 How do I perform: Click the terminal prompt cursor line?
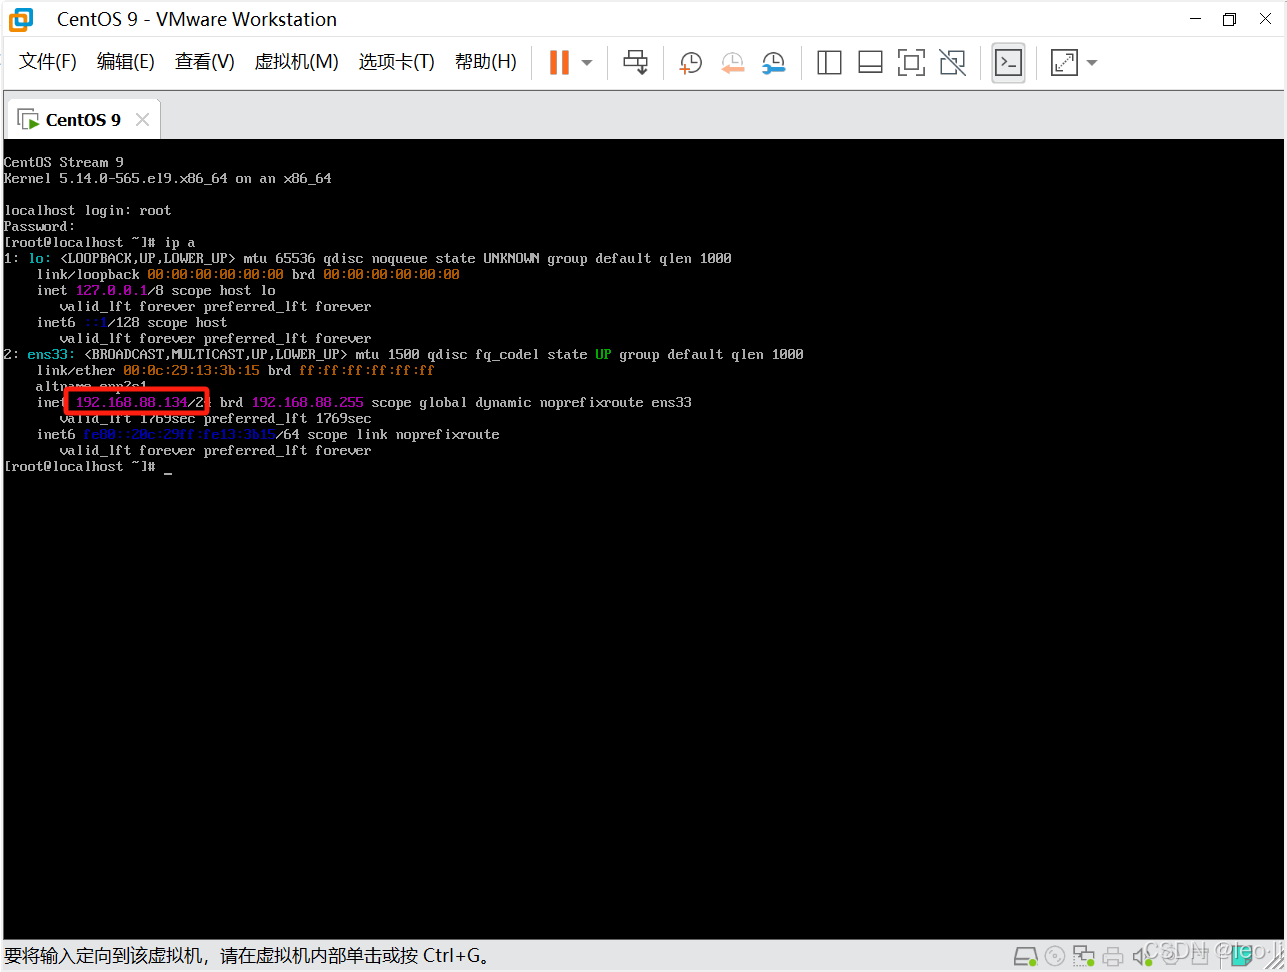[88, 467]
